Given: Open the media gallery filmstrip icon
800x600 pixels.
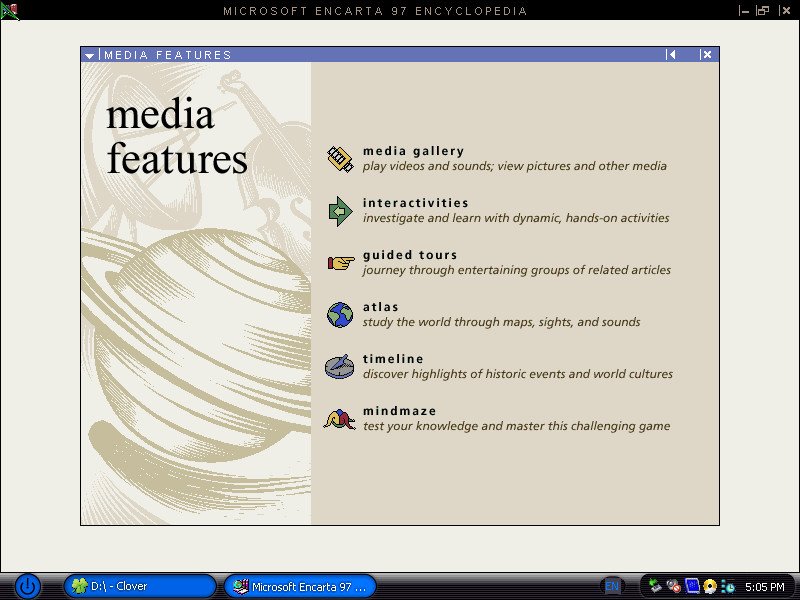Looking at the screenshot, I should pos(340,159).
